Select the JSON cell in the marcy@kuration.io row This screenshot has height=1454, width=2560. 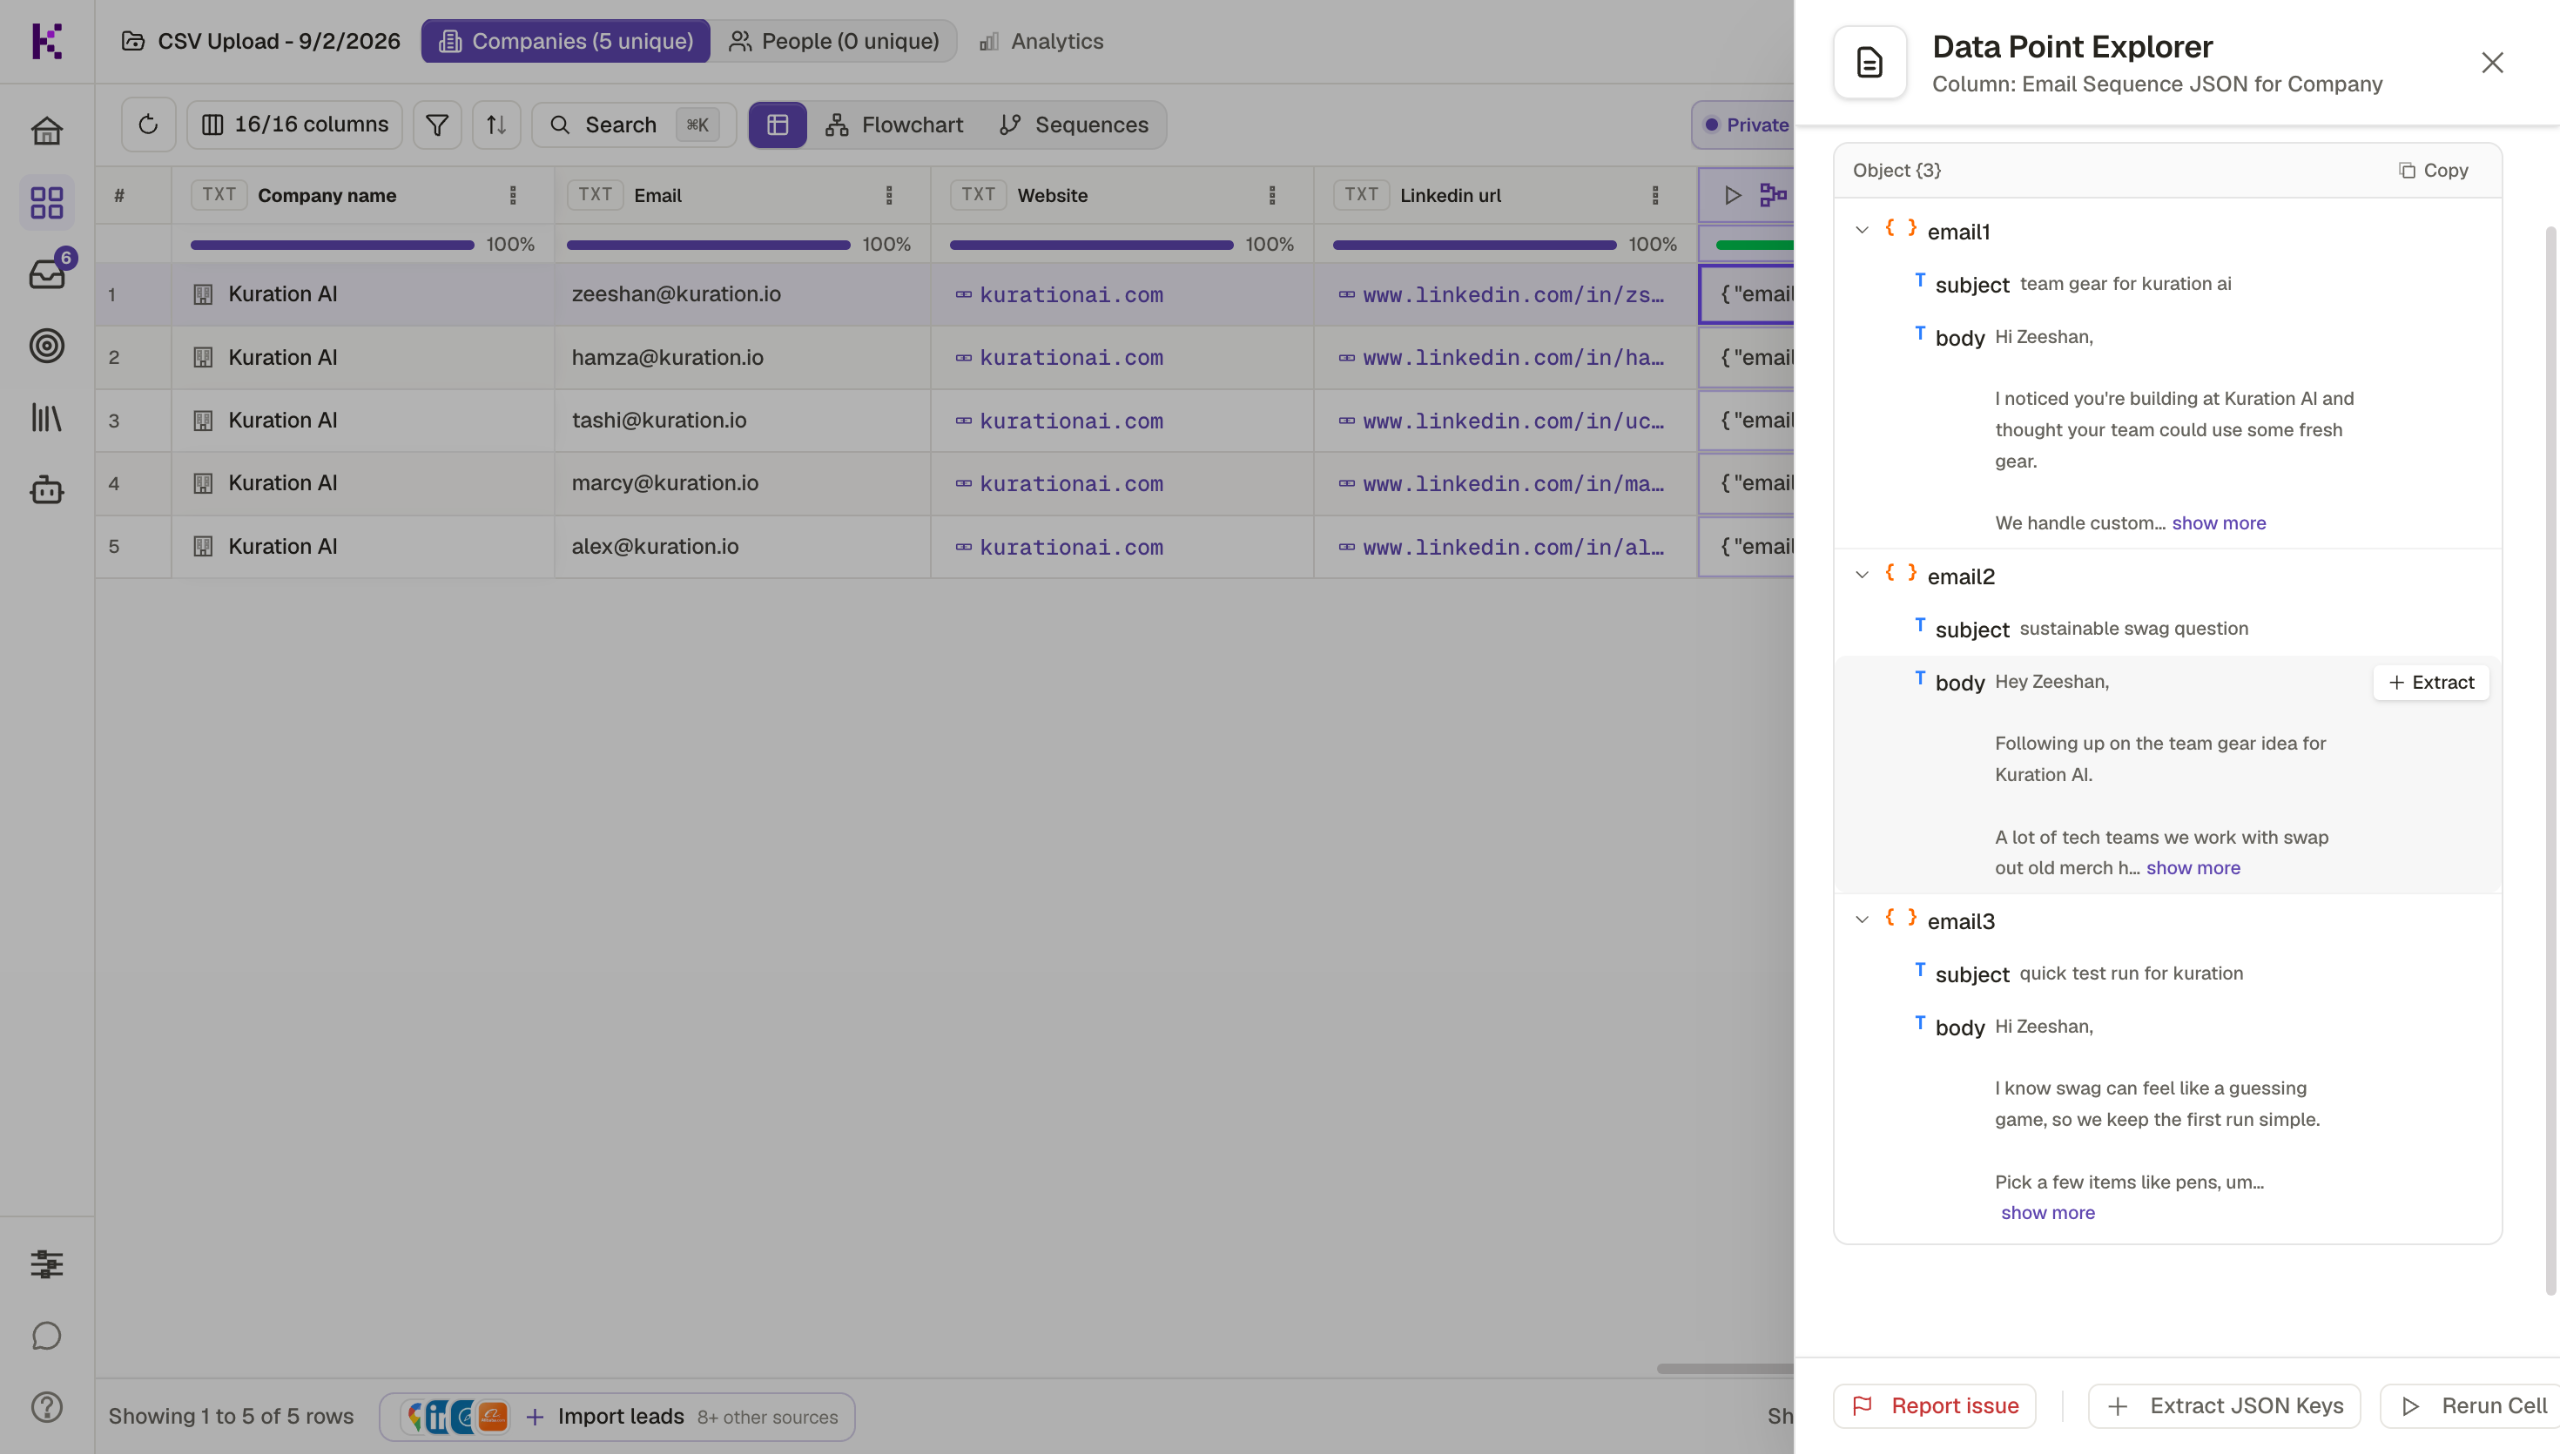pyautogui.click(x=1746, y=483)
